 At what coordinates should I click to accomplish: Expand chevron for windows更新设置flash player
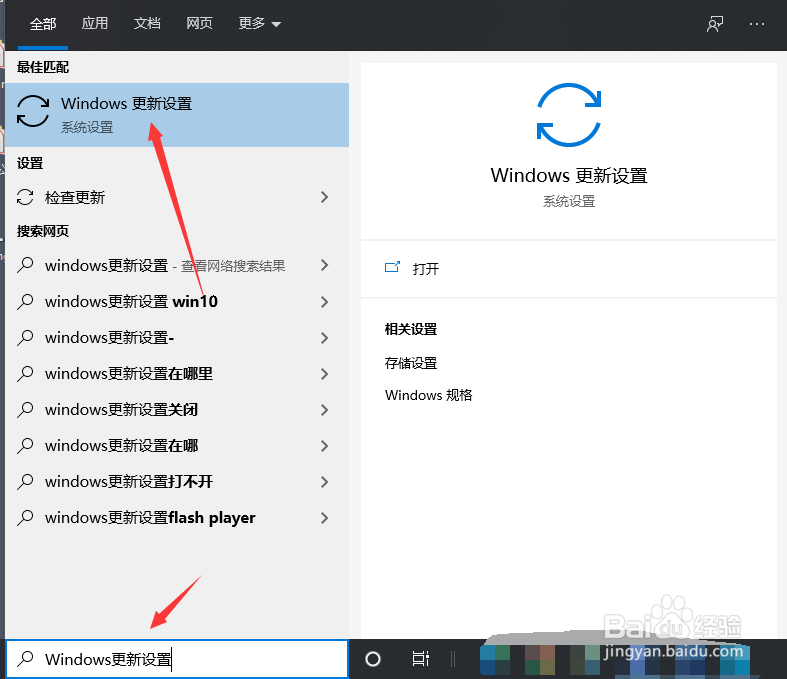tap(325, 518)
